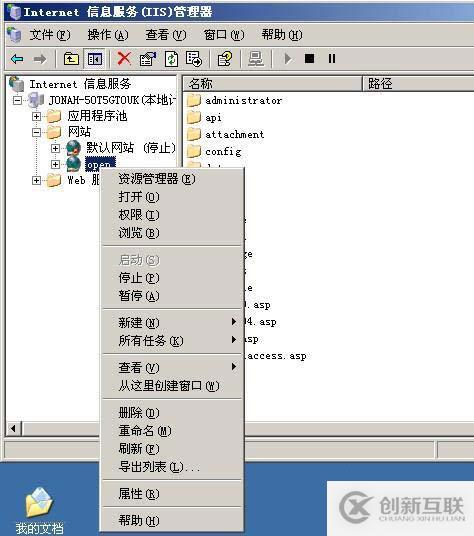Choose 资源管理器(E) from context menu
Image resolution: width=474 pixels, height=536 pixels.
coord(173,178)
